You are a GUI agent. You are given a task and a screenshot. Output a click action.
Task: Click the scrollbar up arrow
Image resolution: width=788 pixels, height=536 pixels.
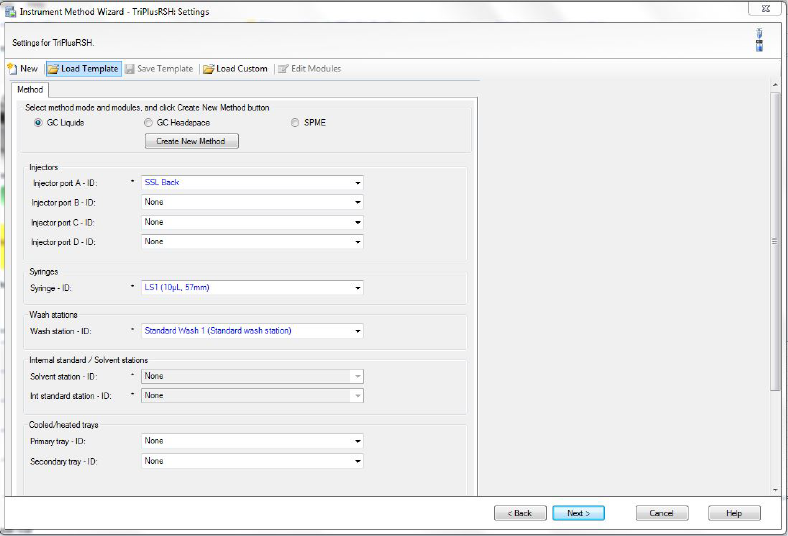(775, 85)
